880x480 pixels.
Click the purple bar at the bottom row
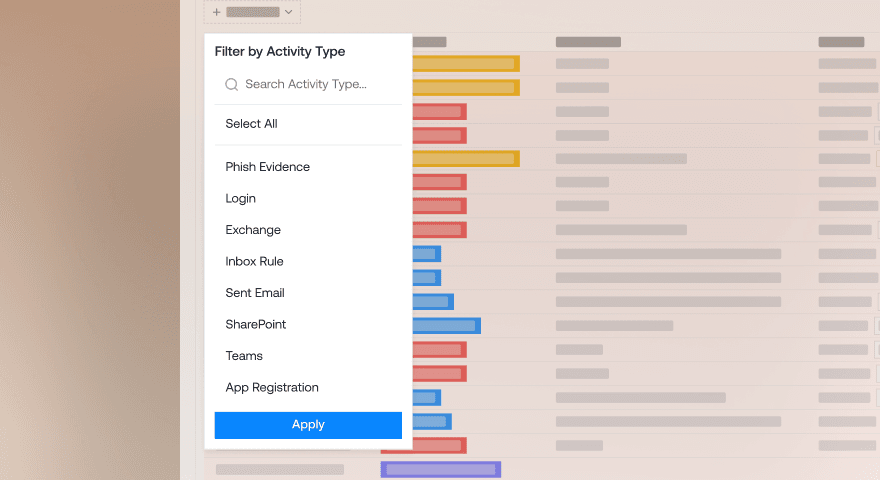pyautogui.click(x=441, y=469)
